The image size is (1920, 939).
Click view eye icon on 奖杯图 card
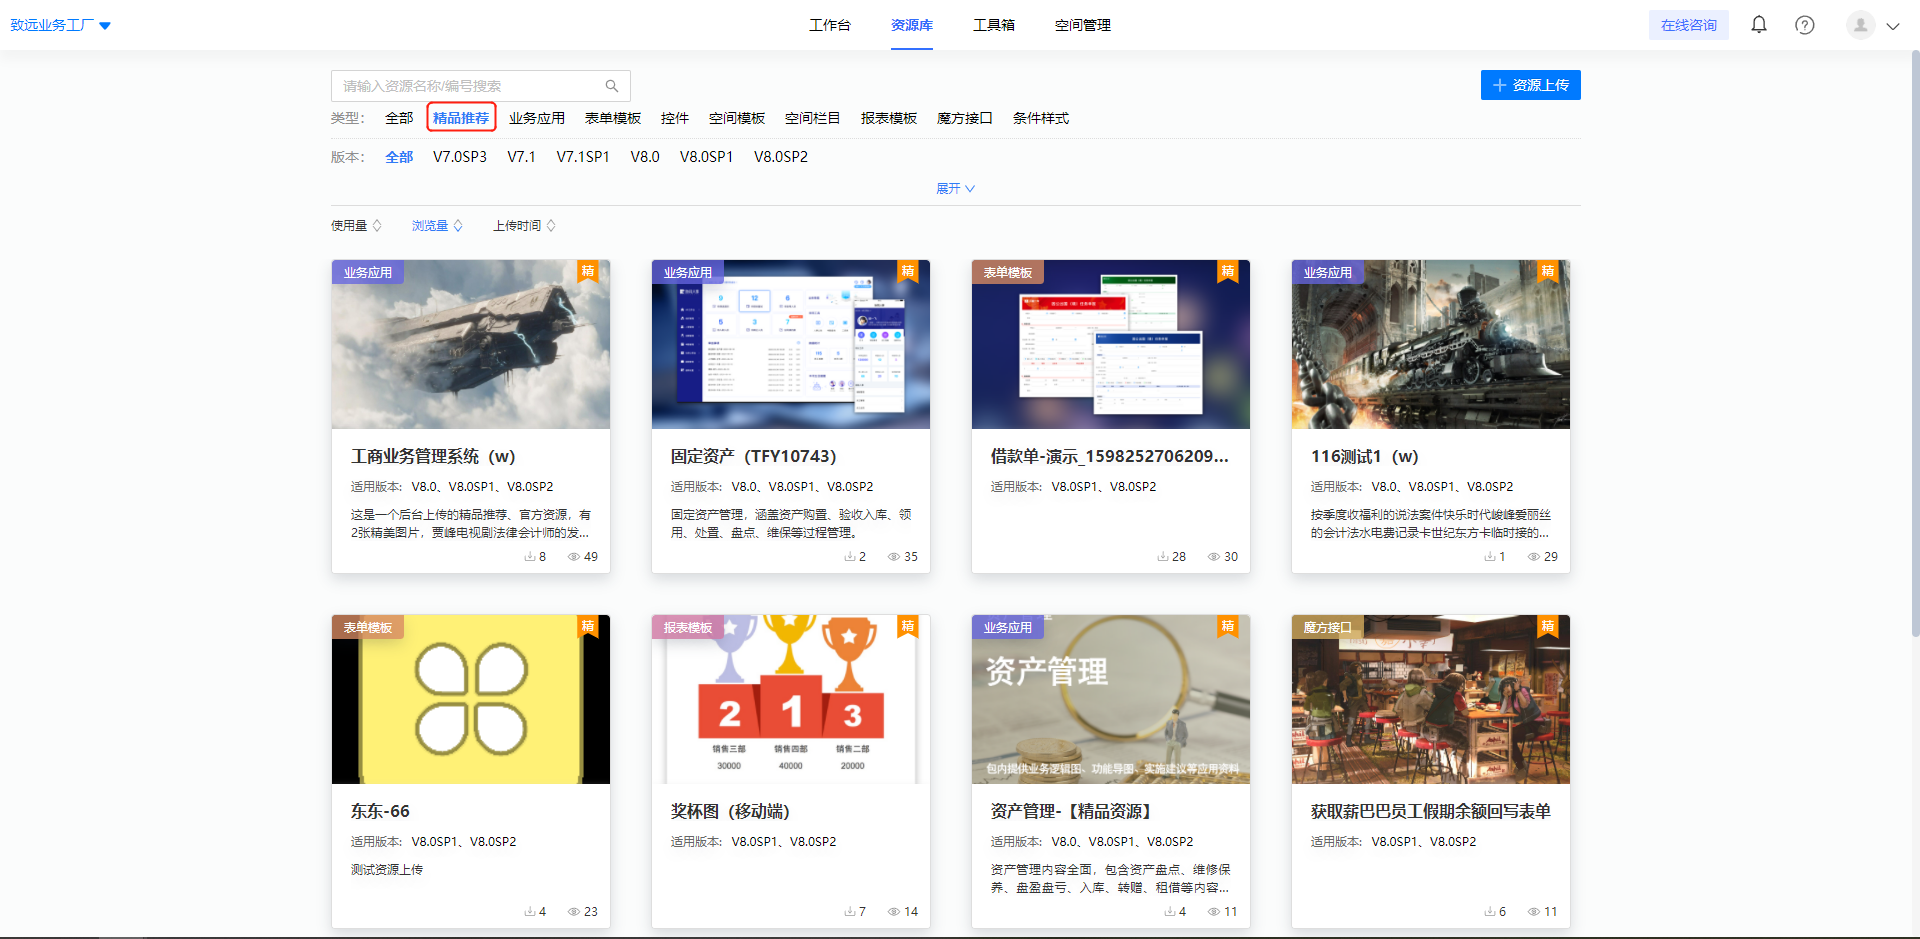point(894,912)
